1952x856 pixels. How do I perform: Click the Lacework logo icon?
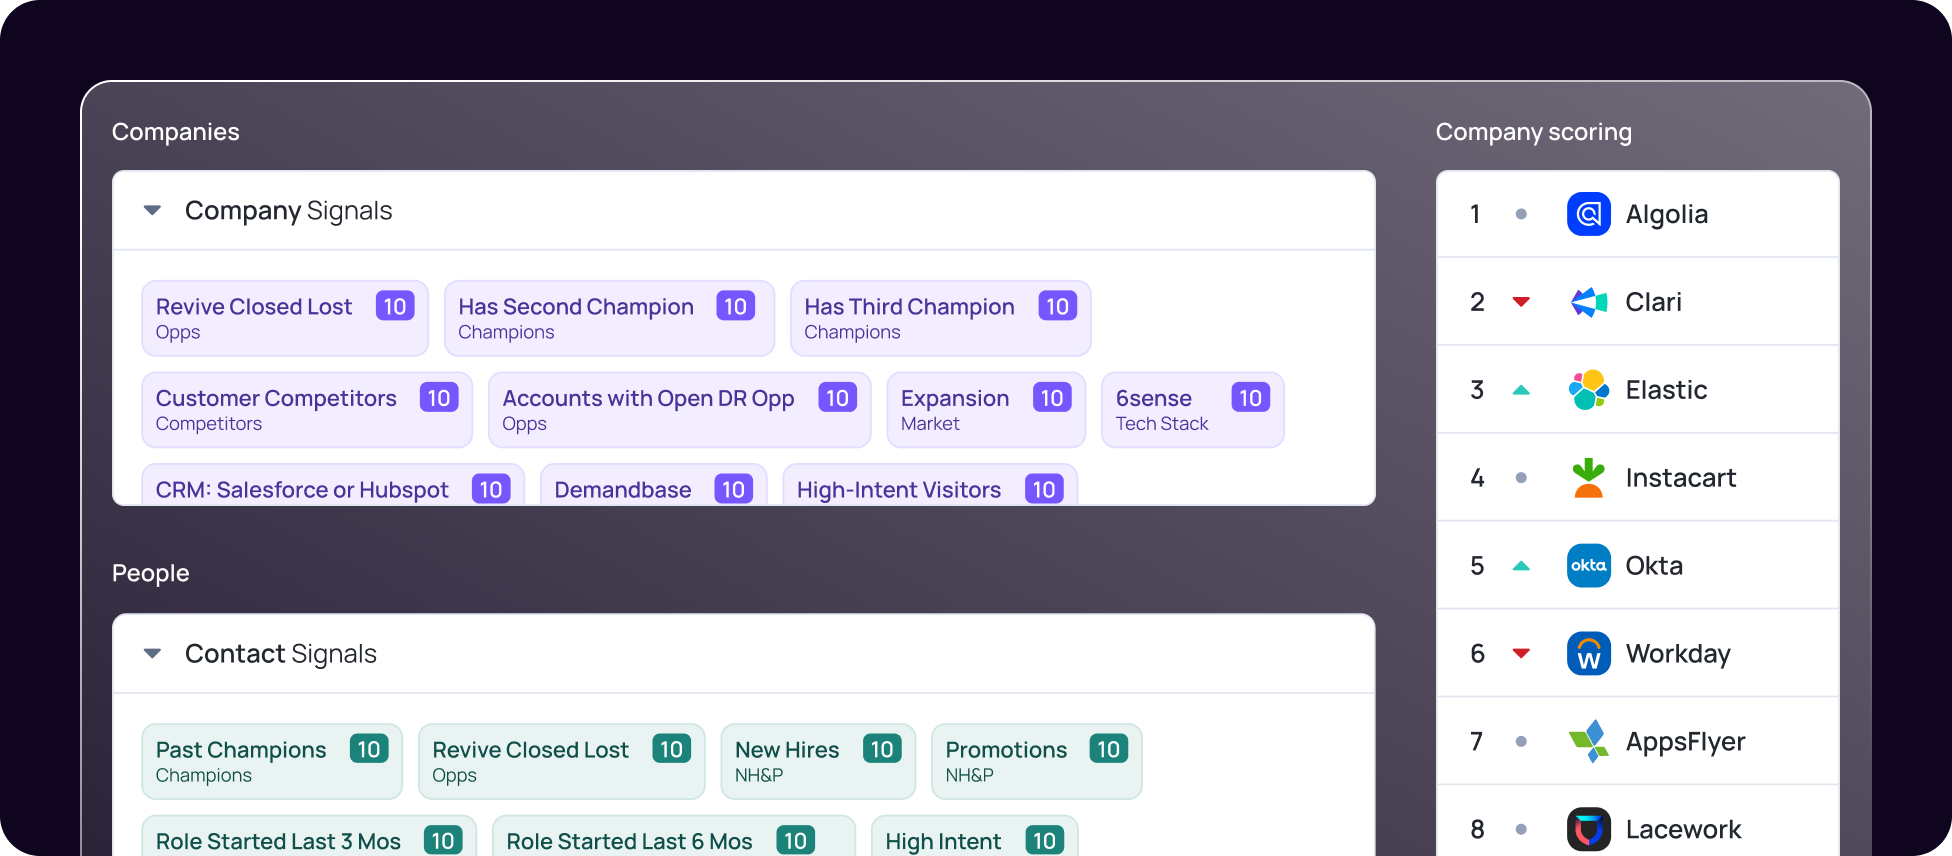[1588, 829]
